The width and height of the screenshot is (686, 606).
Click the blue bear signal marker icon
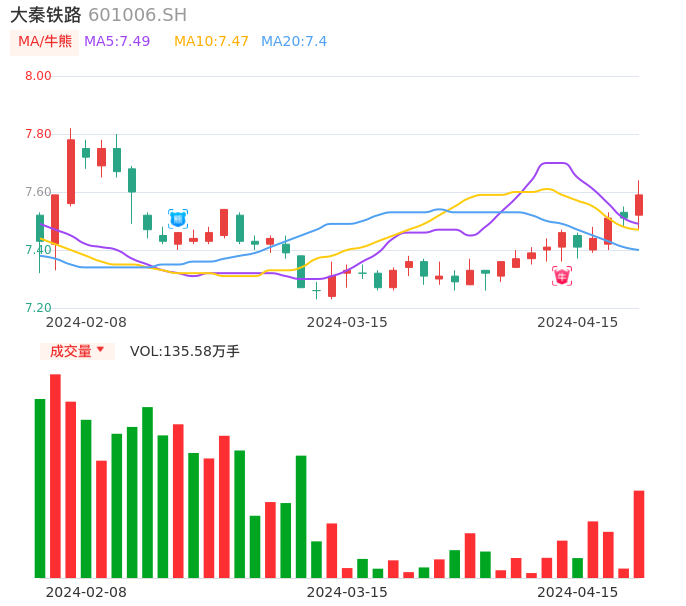(178, 219)
